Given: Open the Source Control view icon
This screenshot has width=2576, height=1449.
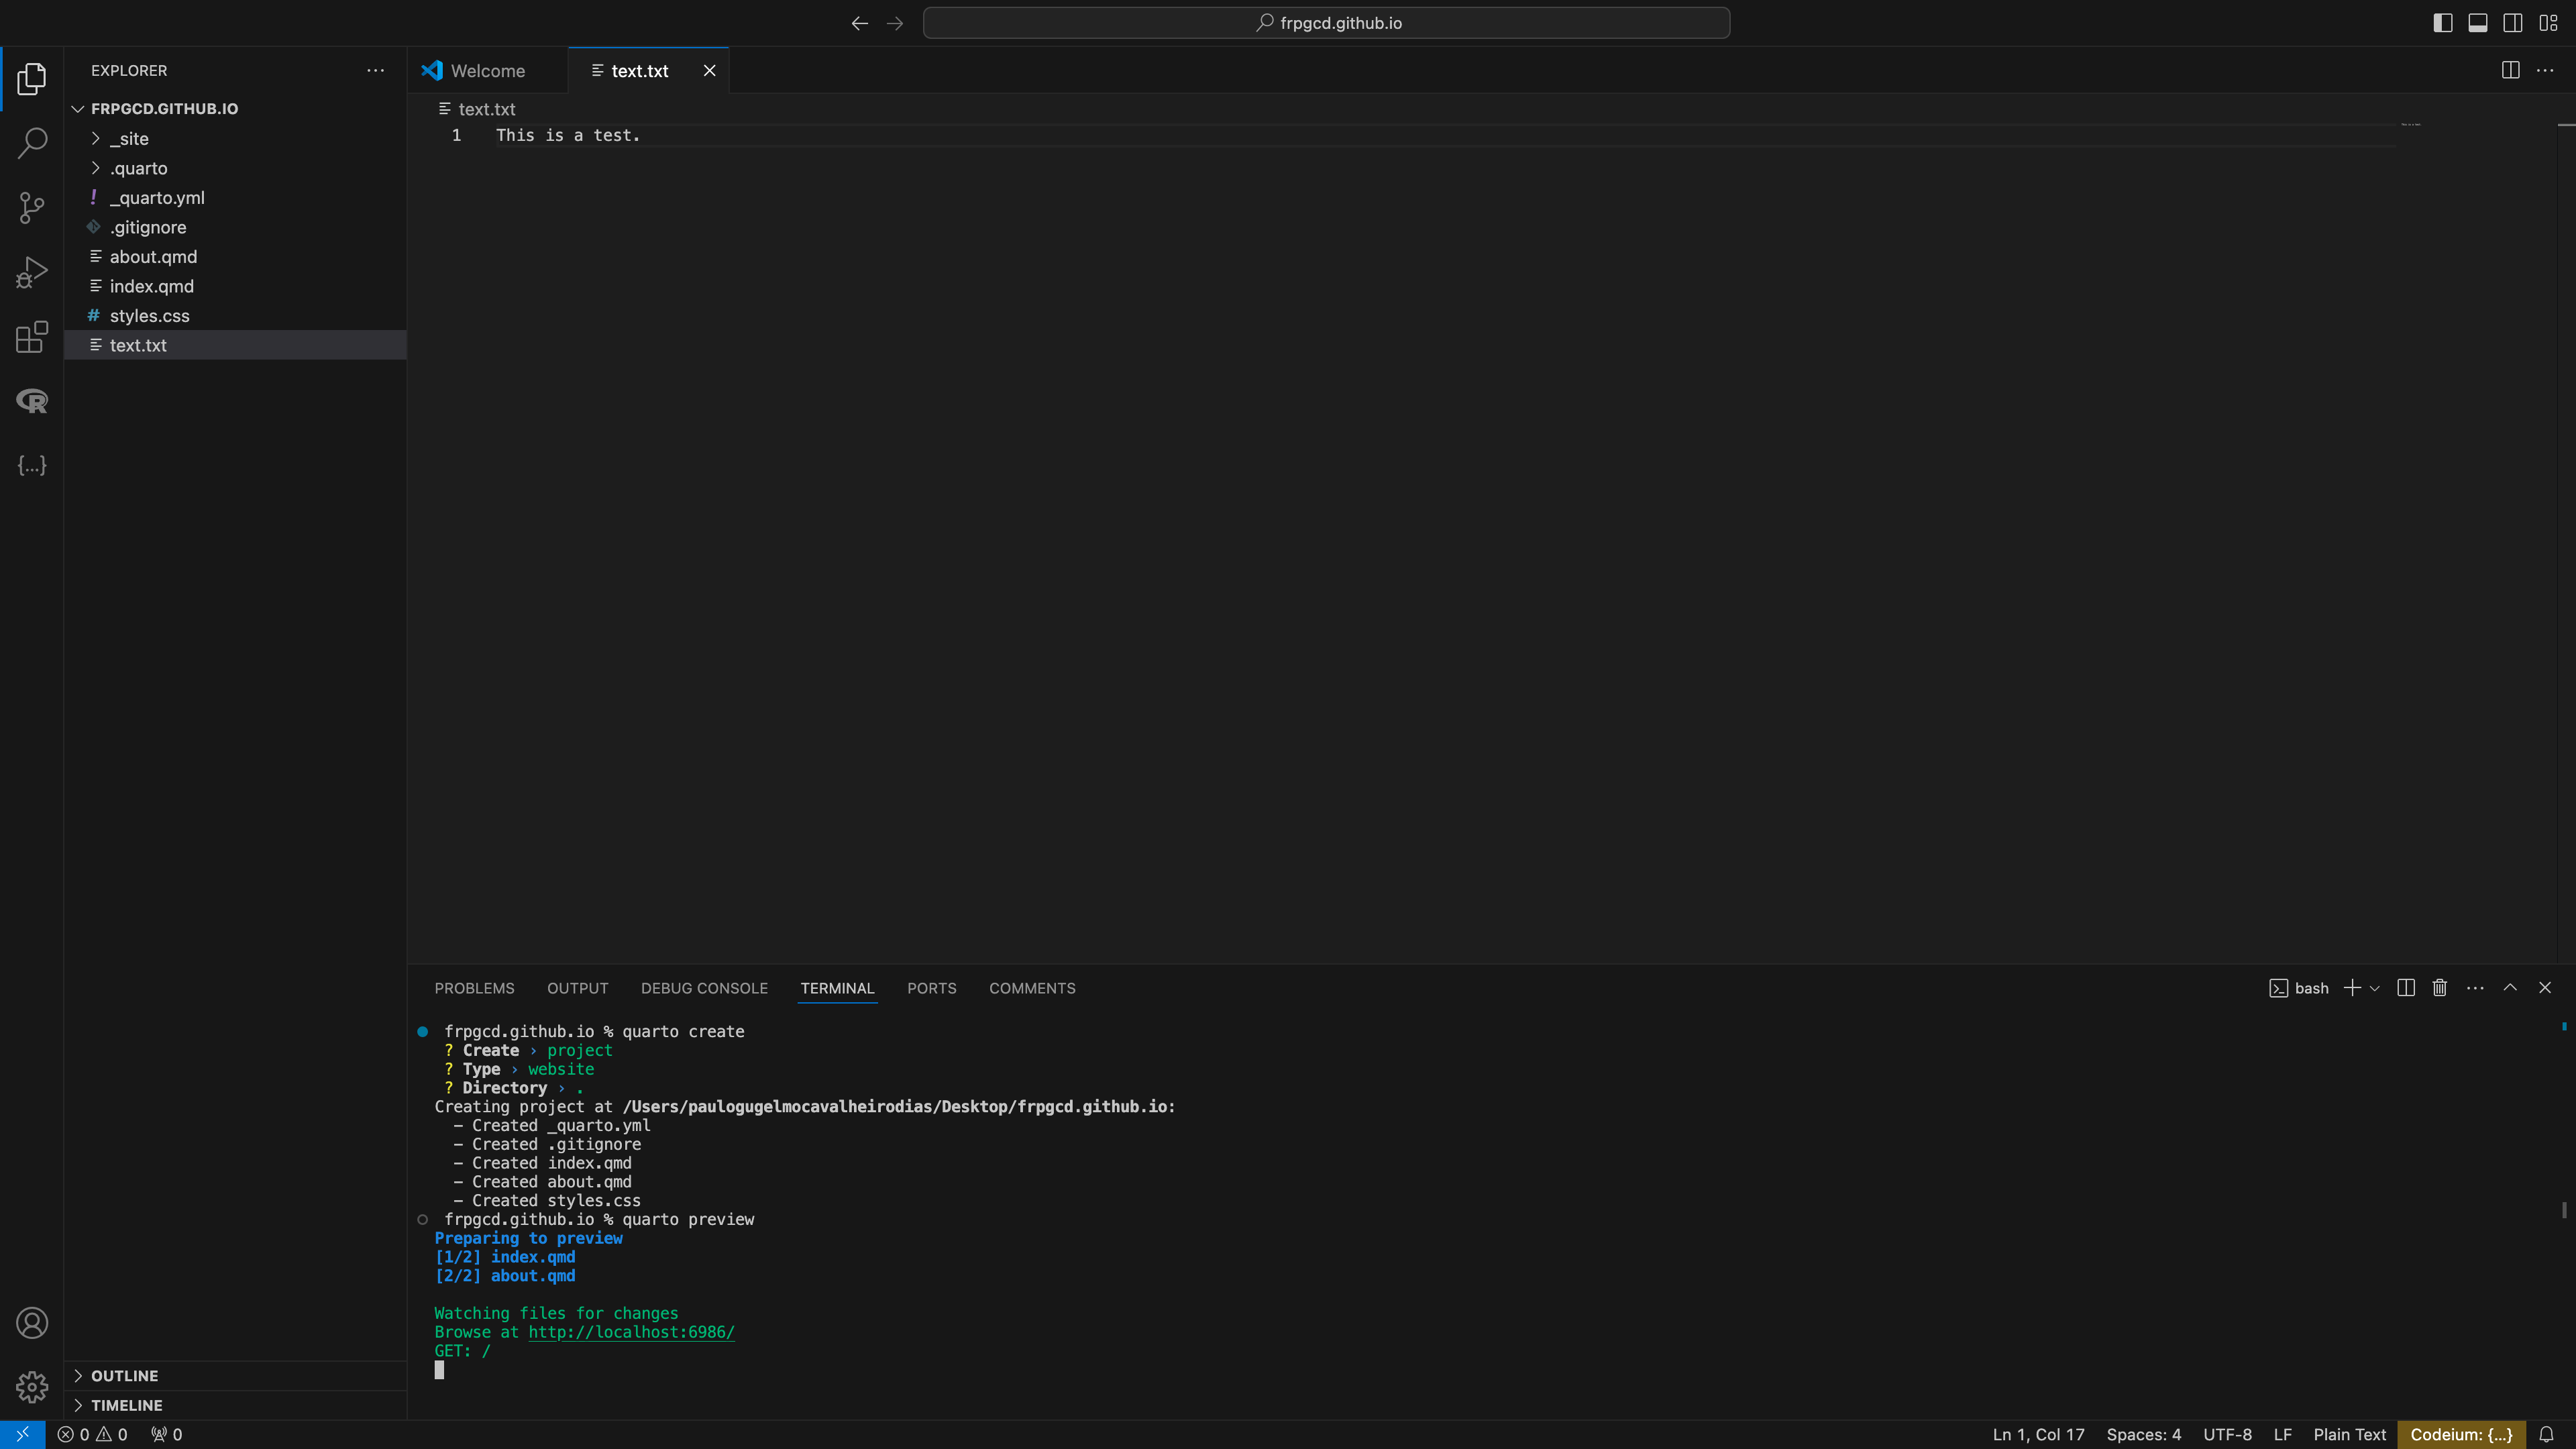Looking at the screenshot, I should coord(32,208).
